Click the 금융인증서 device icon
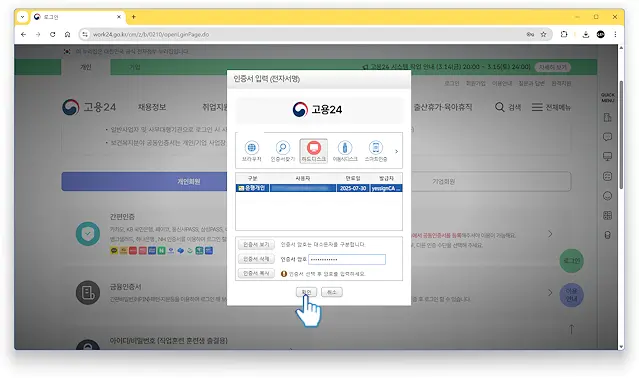 coord(88,292)
